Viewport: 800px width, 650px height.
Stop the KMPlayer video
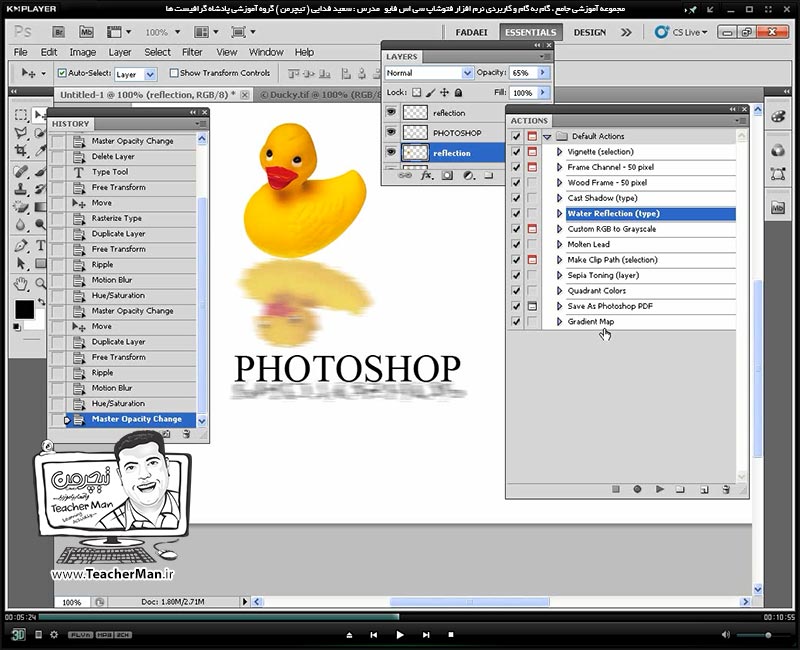(451, 635)
